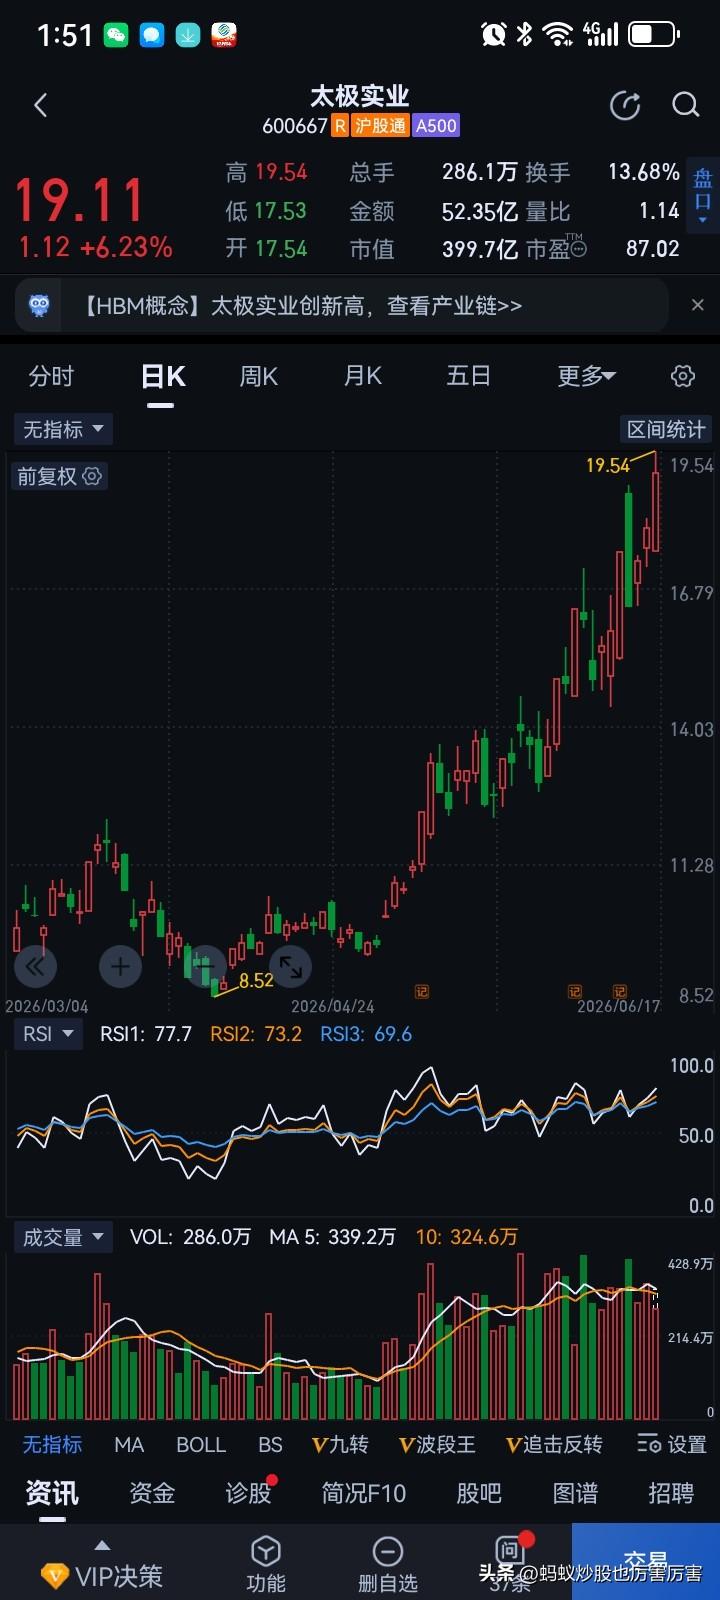Open the 简况F10 tab

tap(364, 1493)
